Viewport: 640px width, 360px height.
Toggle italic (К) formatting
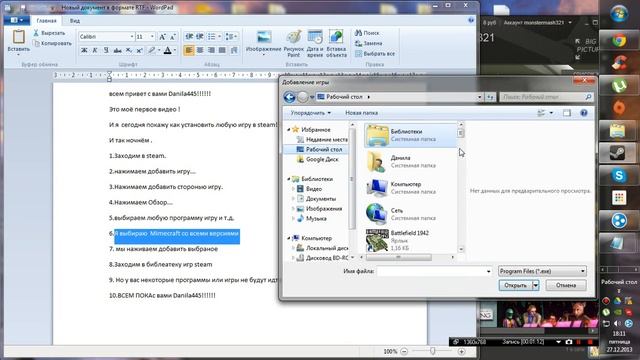(x=95, y=50)
